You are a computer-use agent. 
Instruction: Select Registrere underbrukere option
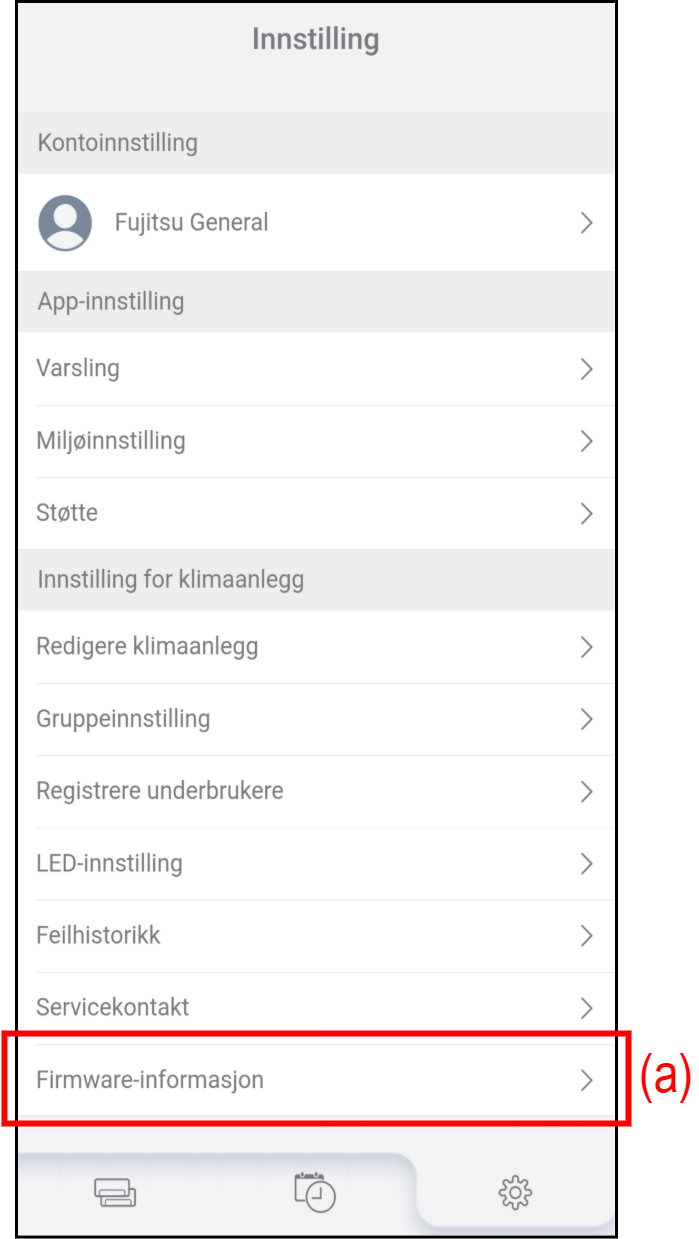coord(160,791)
